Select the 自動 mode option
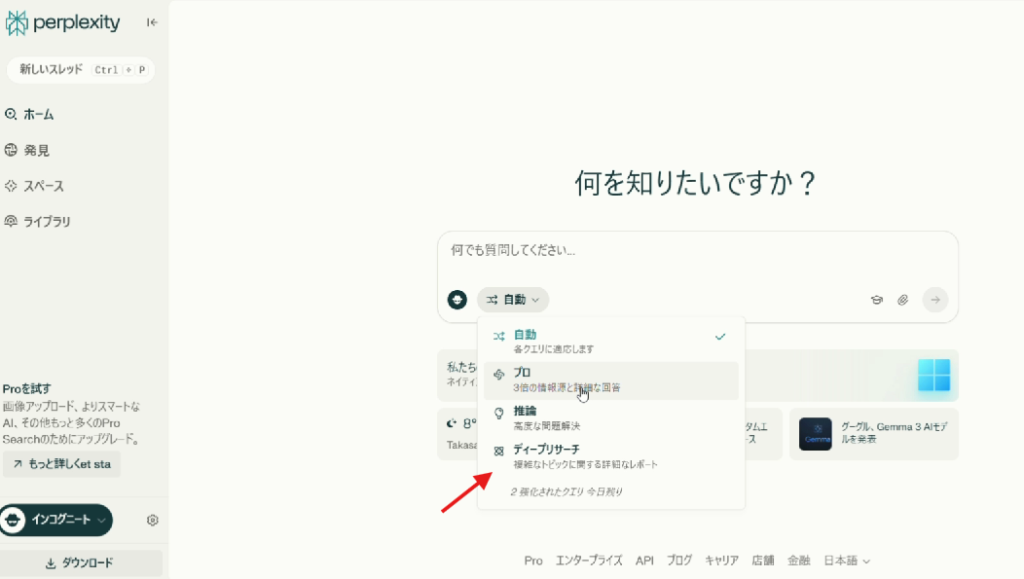This screenshot has height=579, width=1024. [611, 341]
